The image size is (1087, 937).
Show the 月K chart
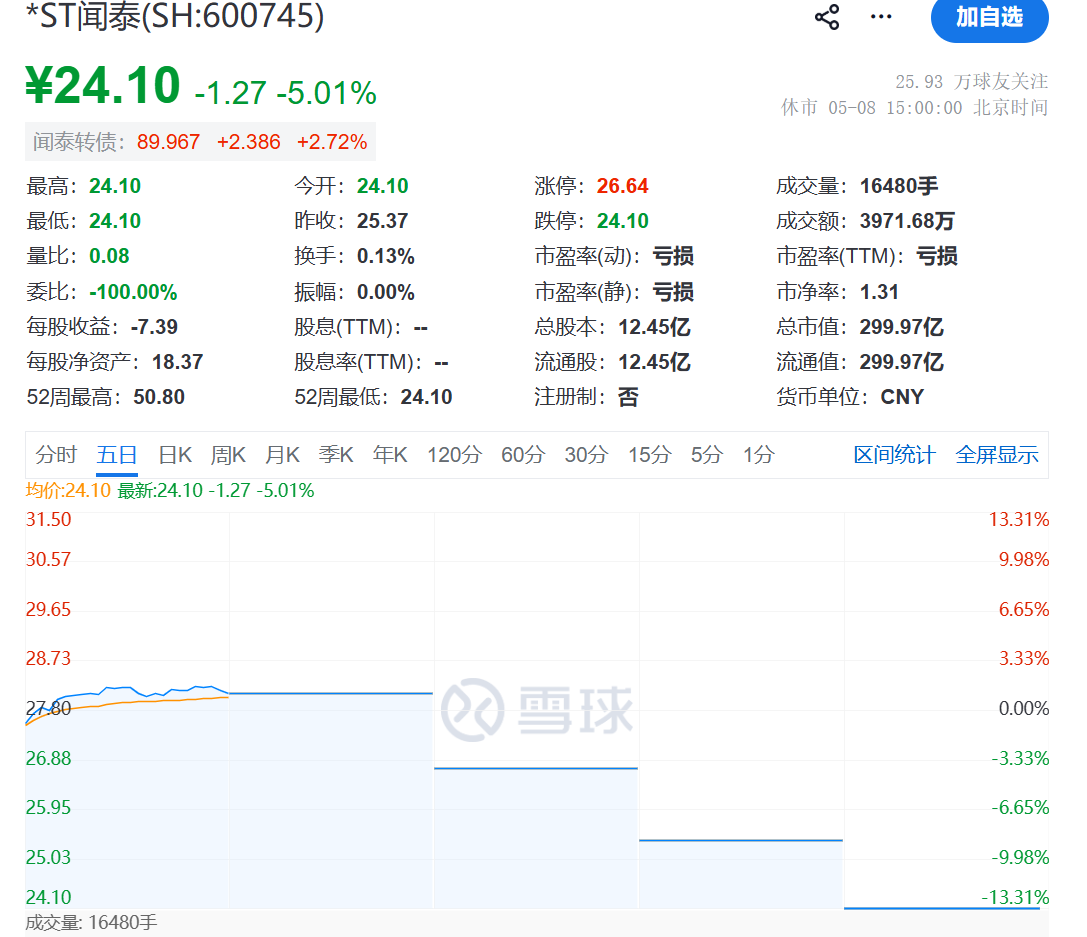coord(282,455)
